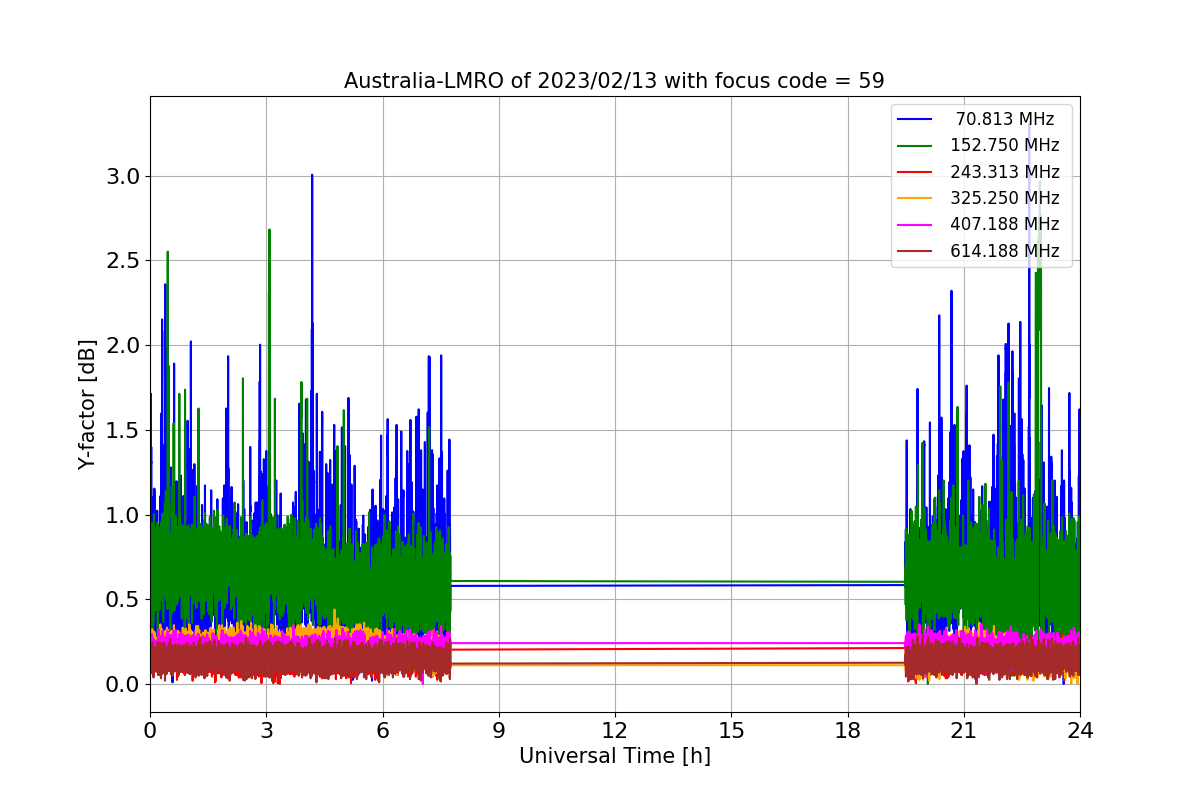Image resolution: width=1200 pixels, height=800 pixels.
Task: Click the 1.5 tick label on the y-axis
Action: [x=121, y=431]
